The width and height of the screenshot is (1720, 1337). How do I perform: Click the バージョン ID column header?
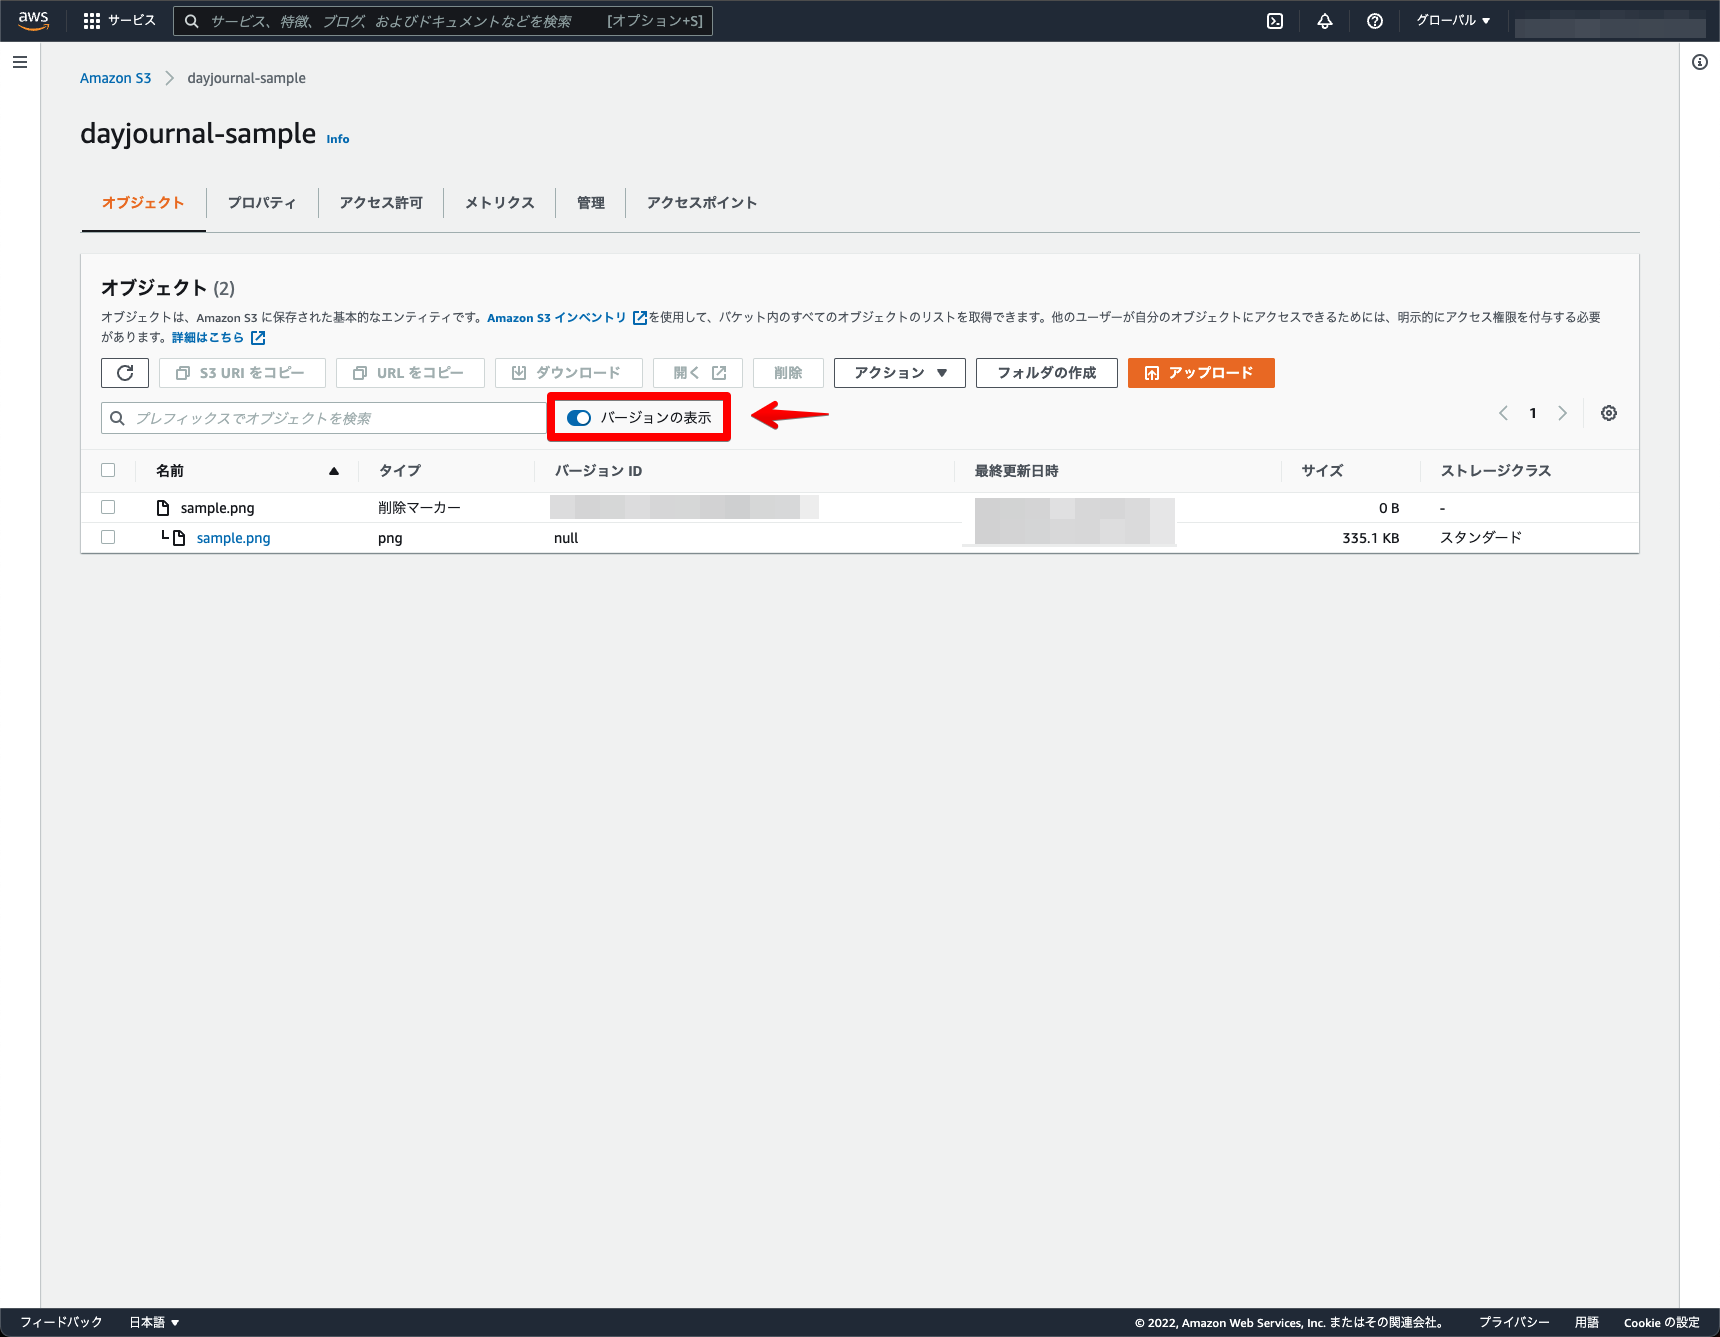pyautogui.click(x=598, y=471)
